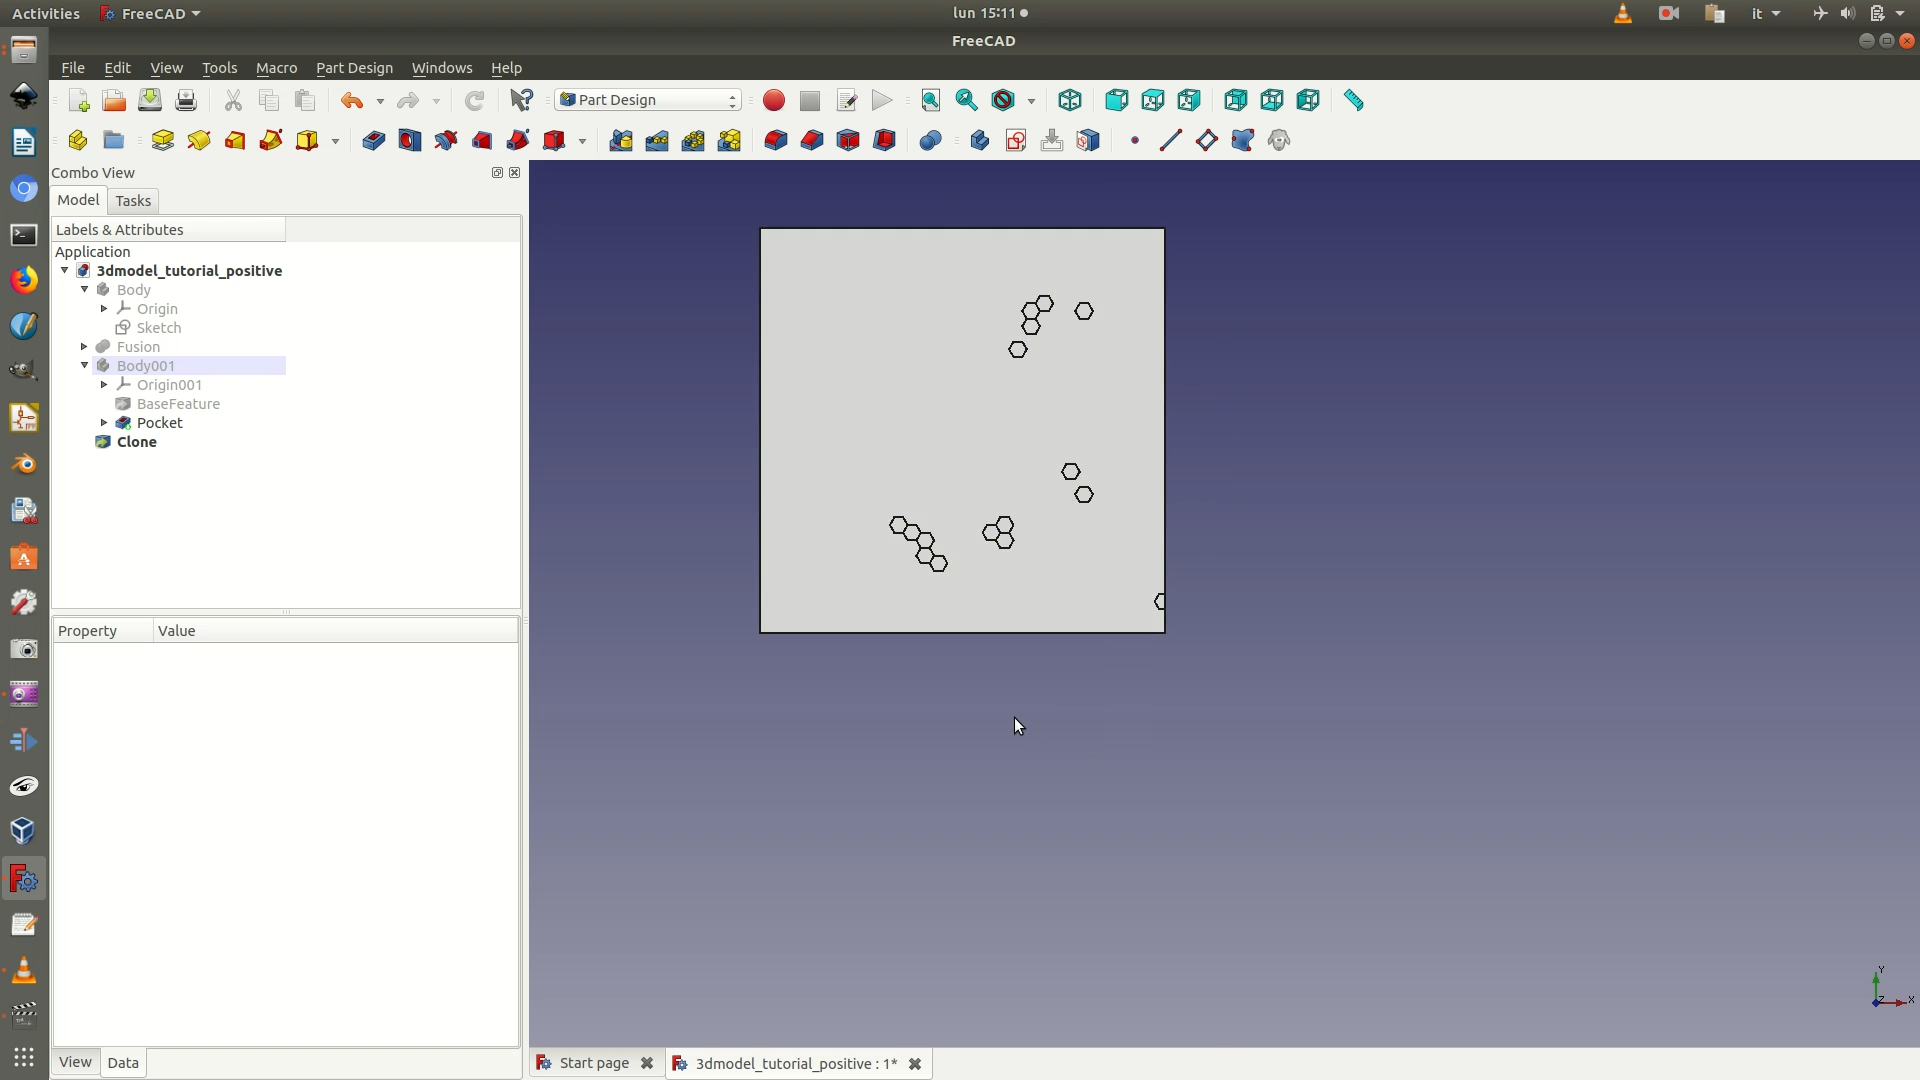Select the Sketch tree item
The image size is (1920, 1080).
tap(159, 328)
